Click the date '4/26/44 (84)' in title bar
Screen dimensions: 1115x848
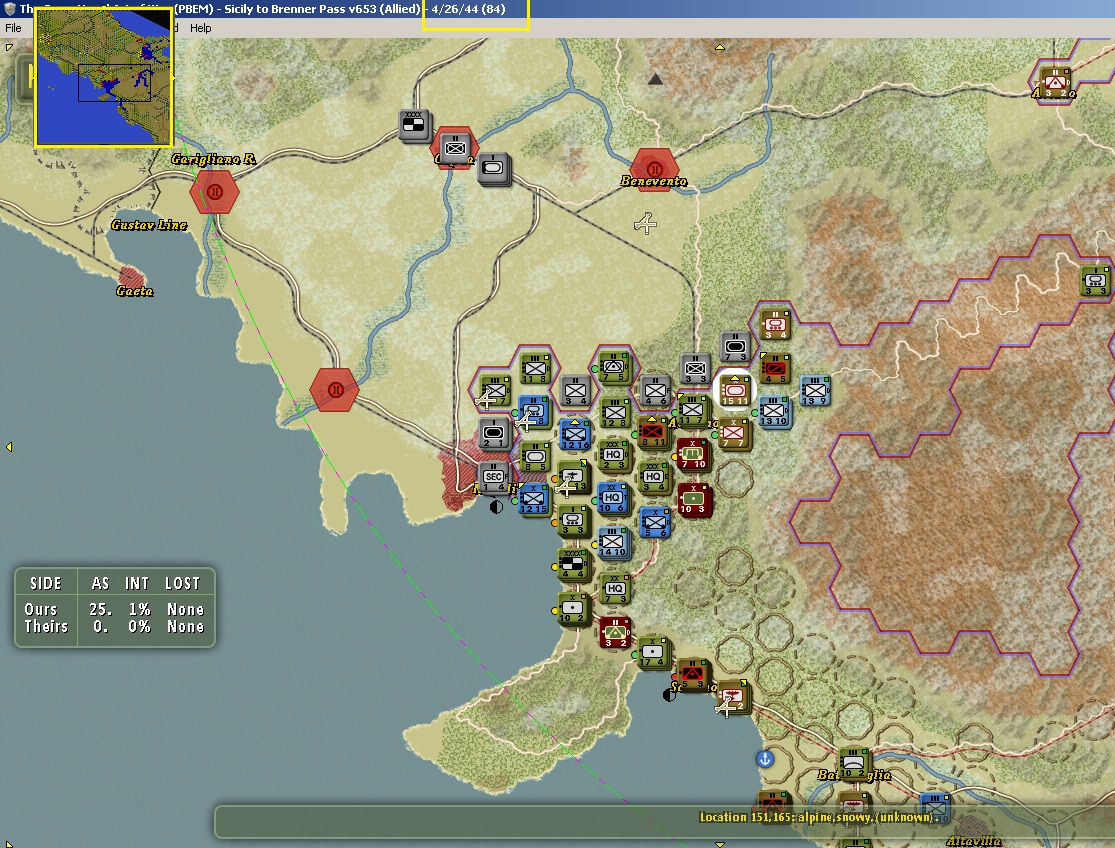point(468,9)
